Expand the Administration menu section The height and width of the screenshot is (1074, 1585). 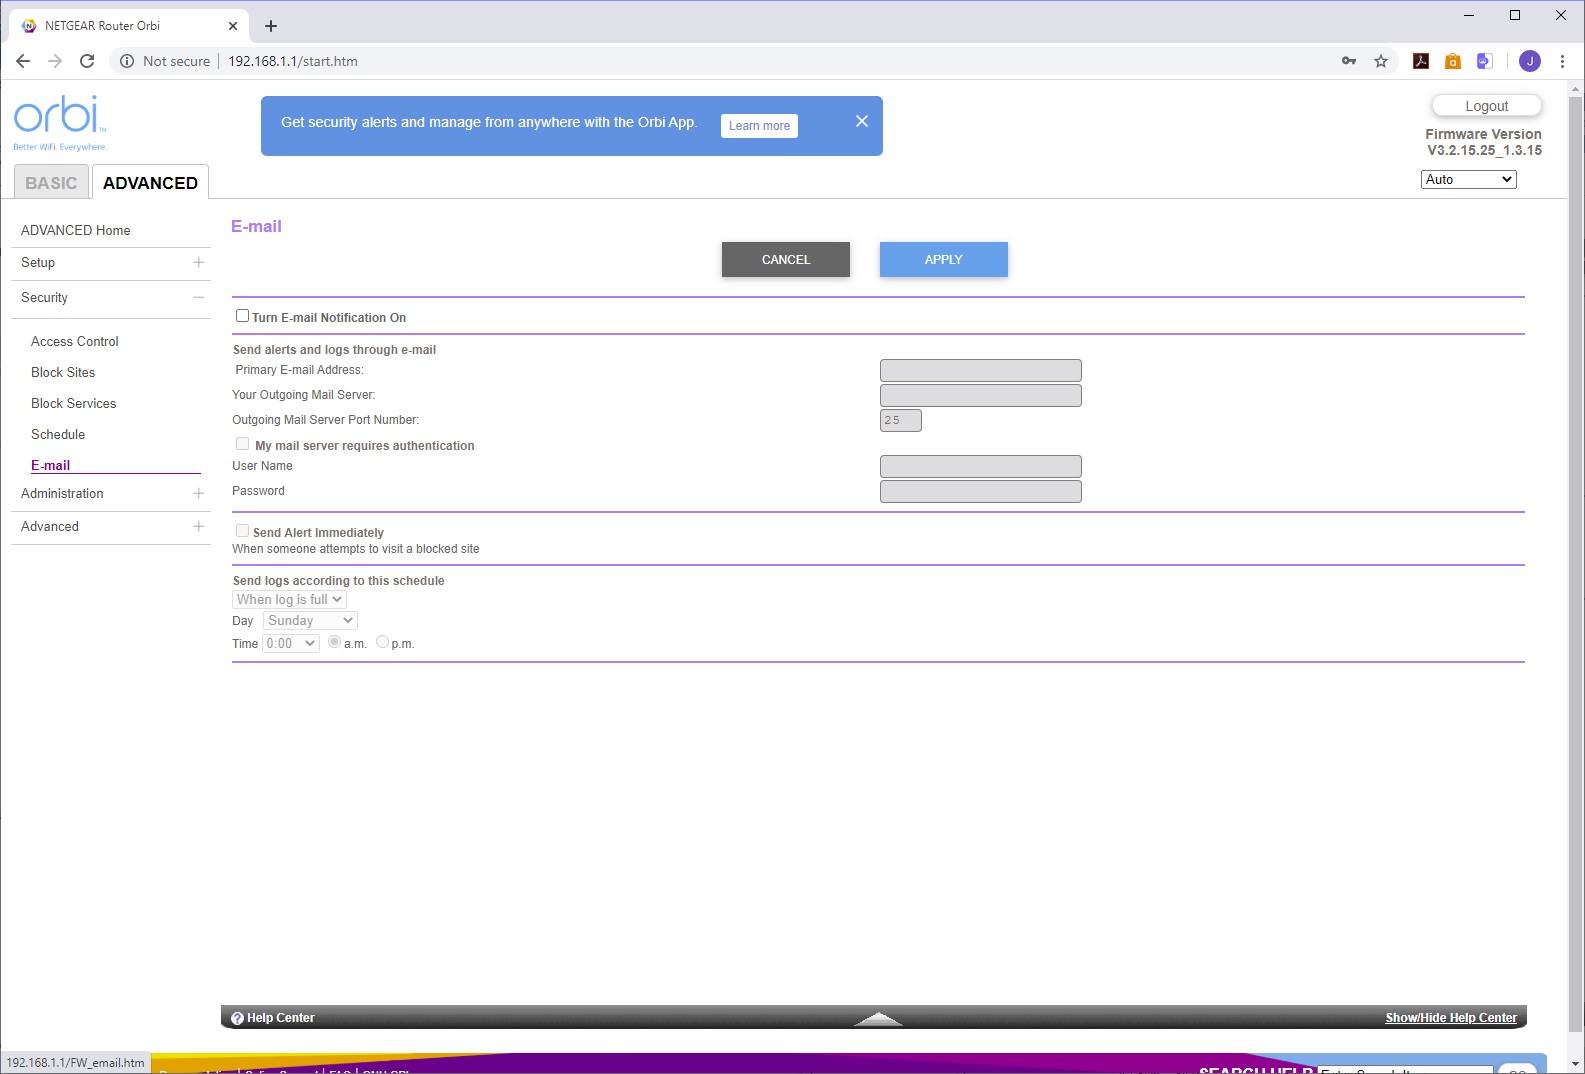coord(198,494)
